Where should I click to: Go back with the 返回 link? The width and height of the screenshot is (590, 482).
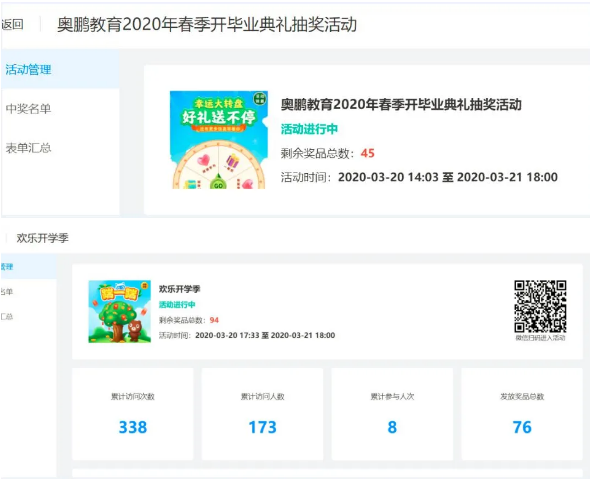point(12,24)
